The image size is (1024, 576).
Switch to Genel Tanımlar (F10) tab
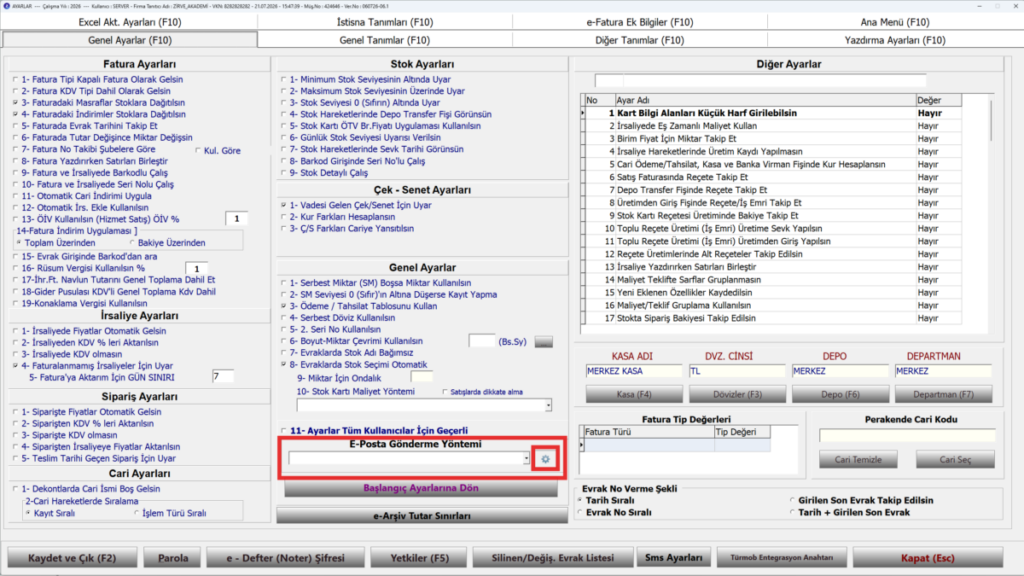[385, 40]
